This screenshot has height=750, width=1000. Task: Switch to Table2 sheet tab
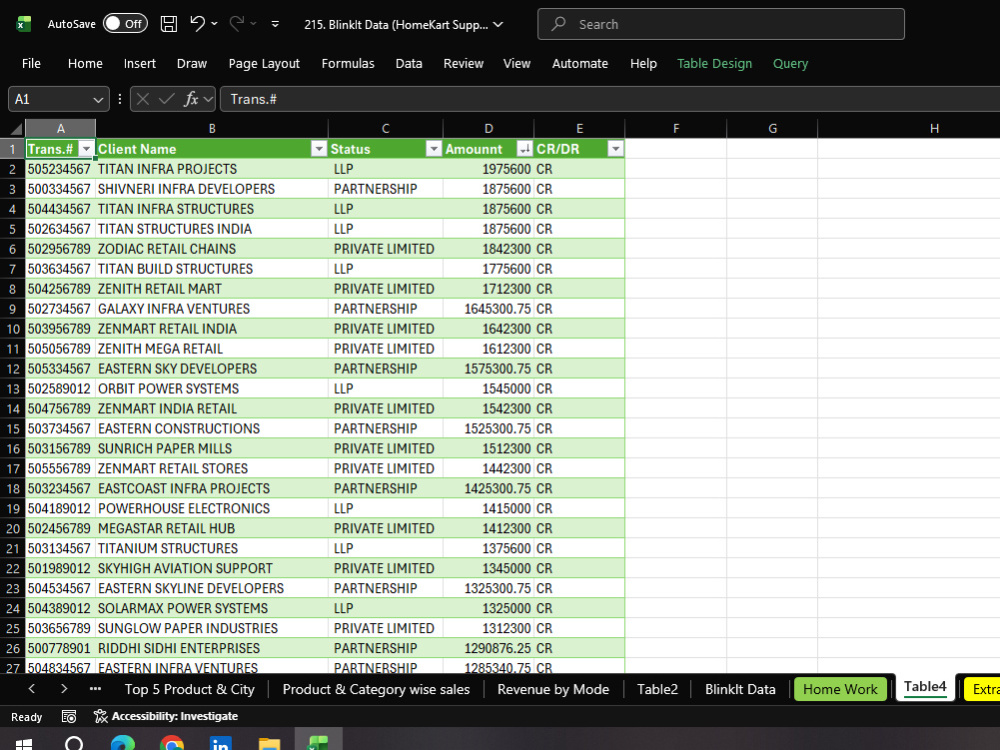[658, 689]
